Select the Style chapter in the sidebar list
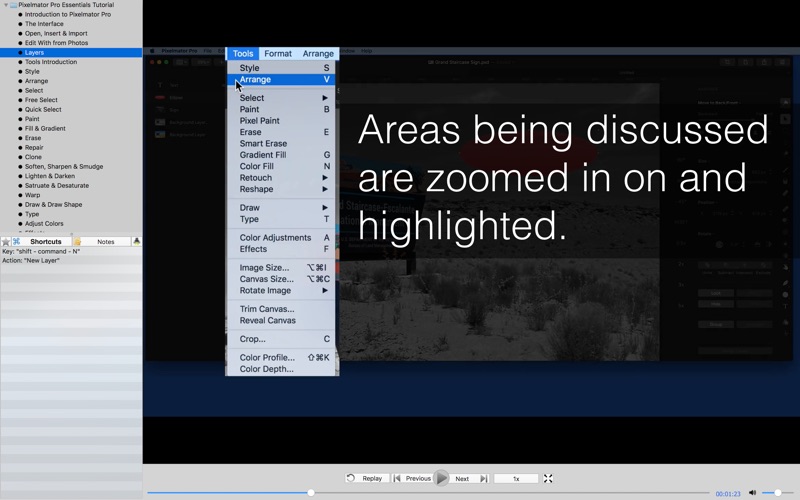This screenshot has height=500, width=800. click(x=32, y=71)
